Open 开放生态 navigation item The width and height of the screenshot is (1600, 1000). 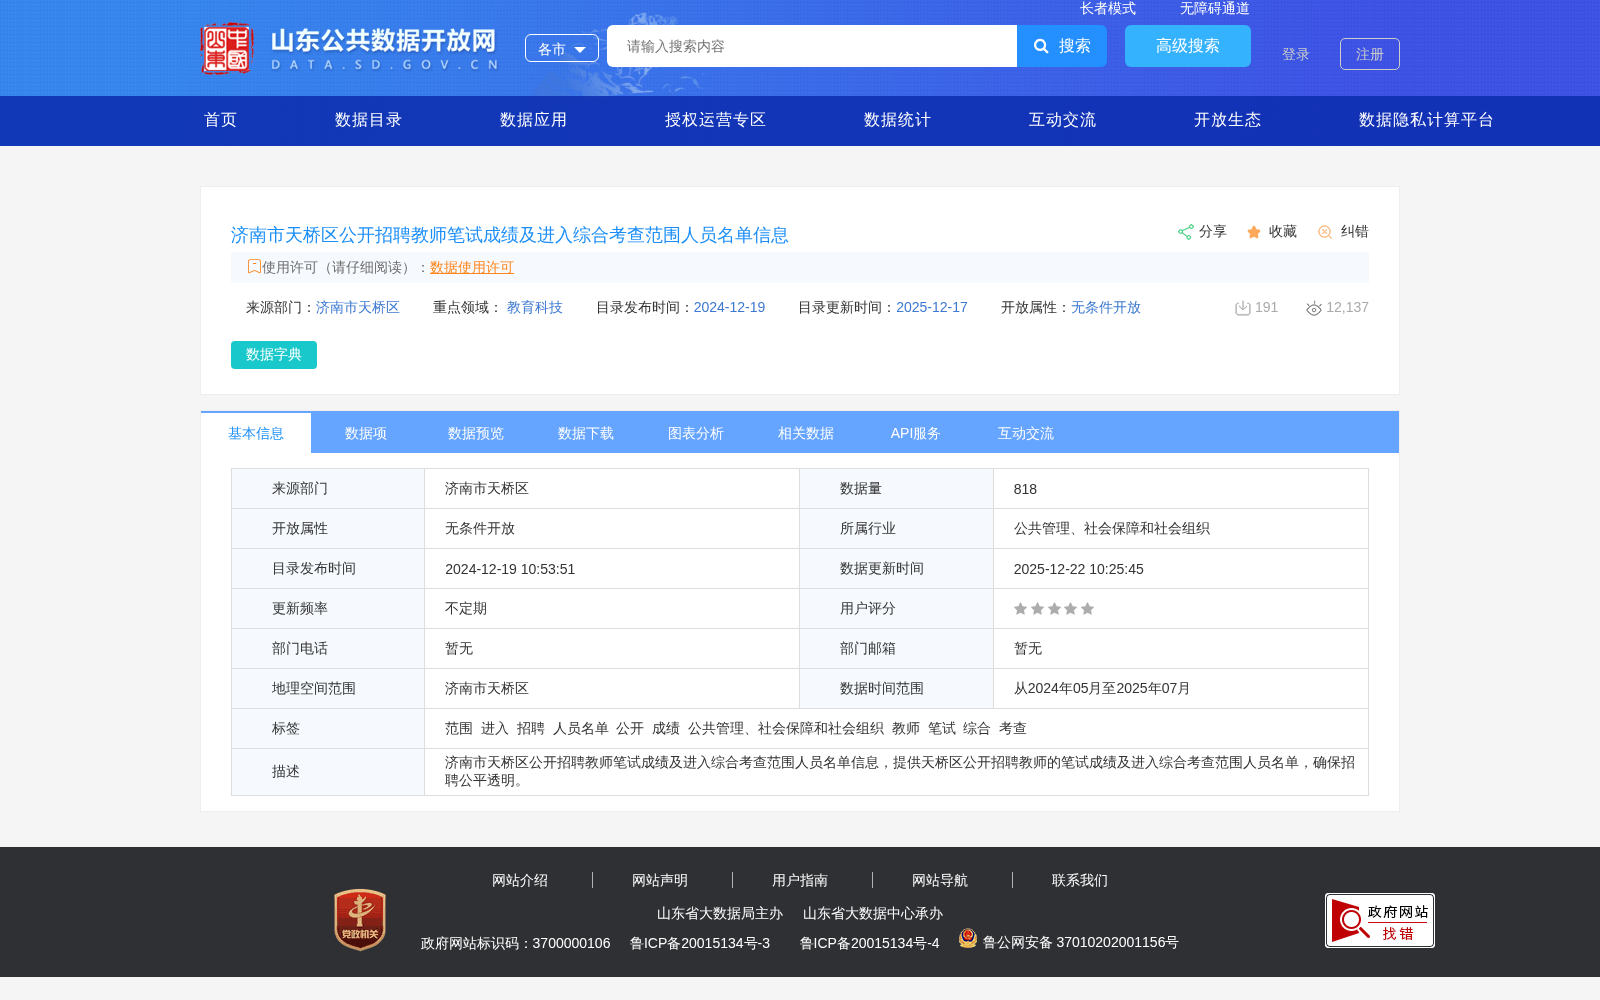(1227, 120)
